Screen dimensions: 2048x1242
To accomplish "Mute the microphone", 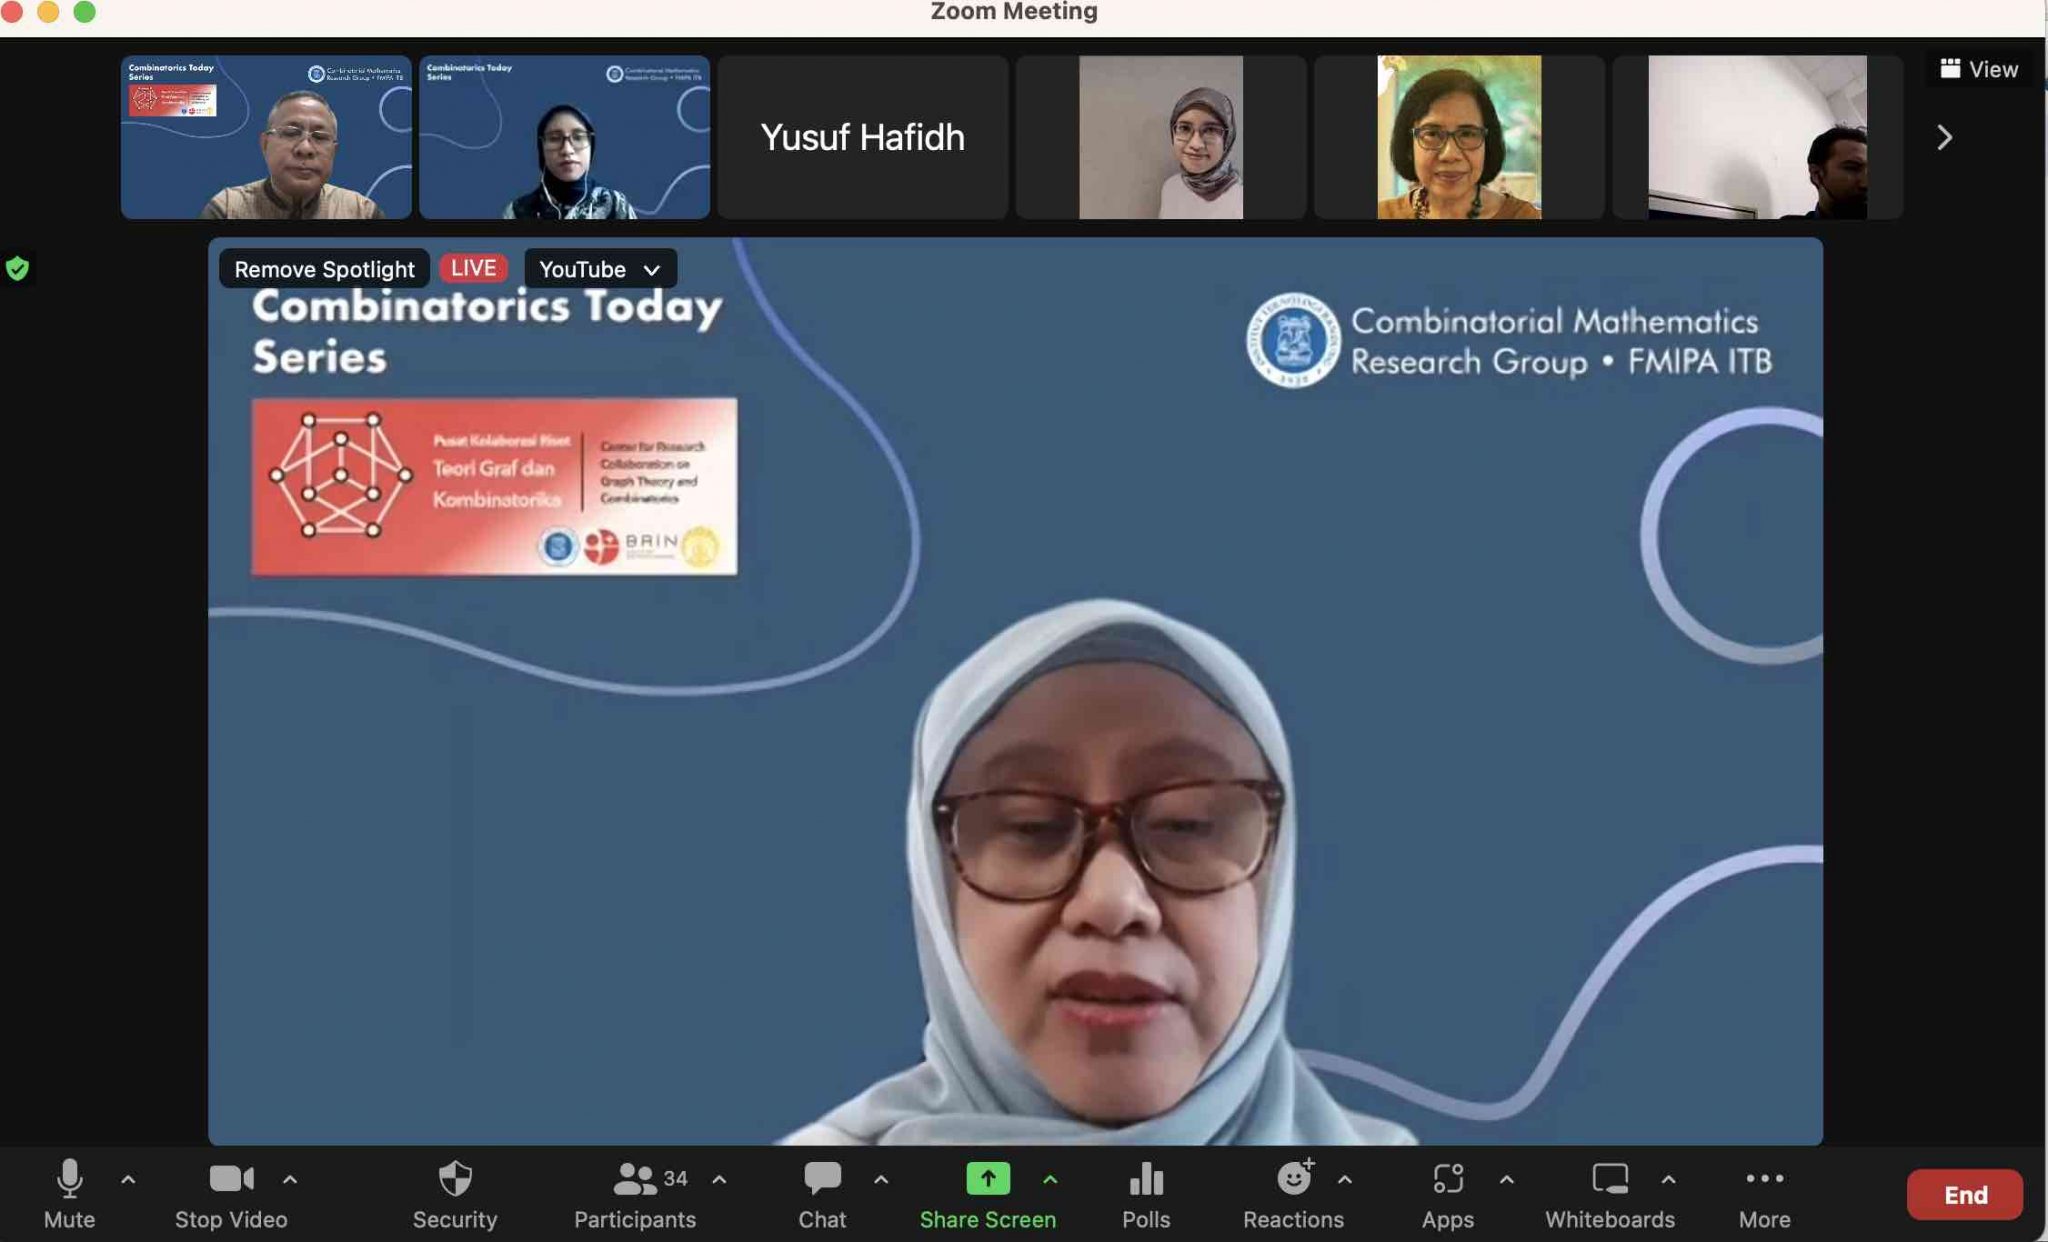I will click(70, 1190).
